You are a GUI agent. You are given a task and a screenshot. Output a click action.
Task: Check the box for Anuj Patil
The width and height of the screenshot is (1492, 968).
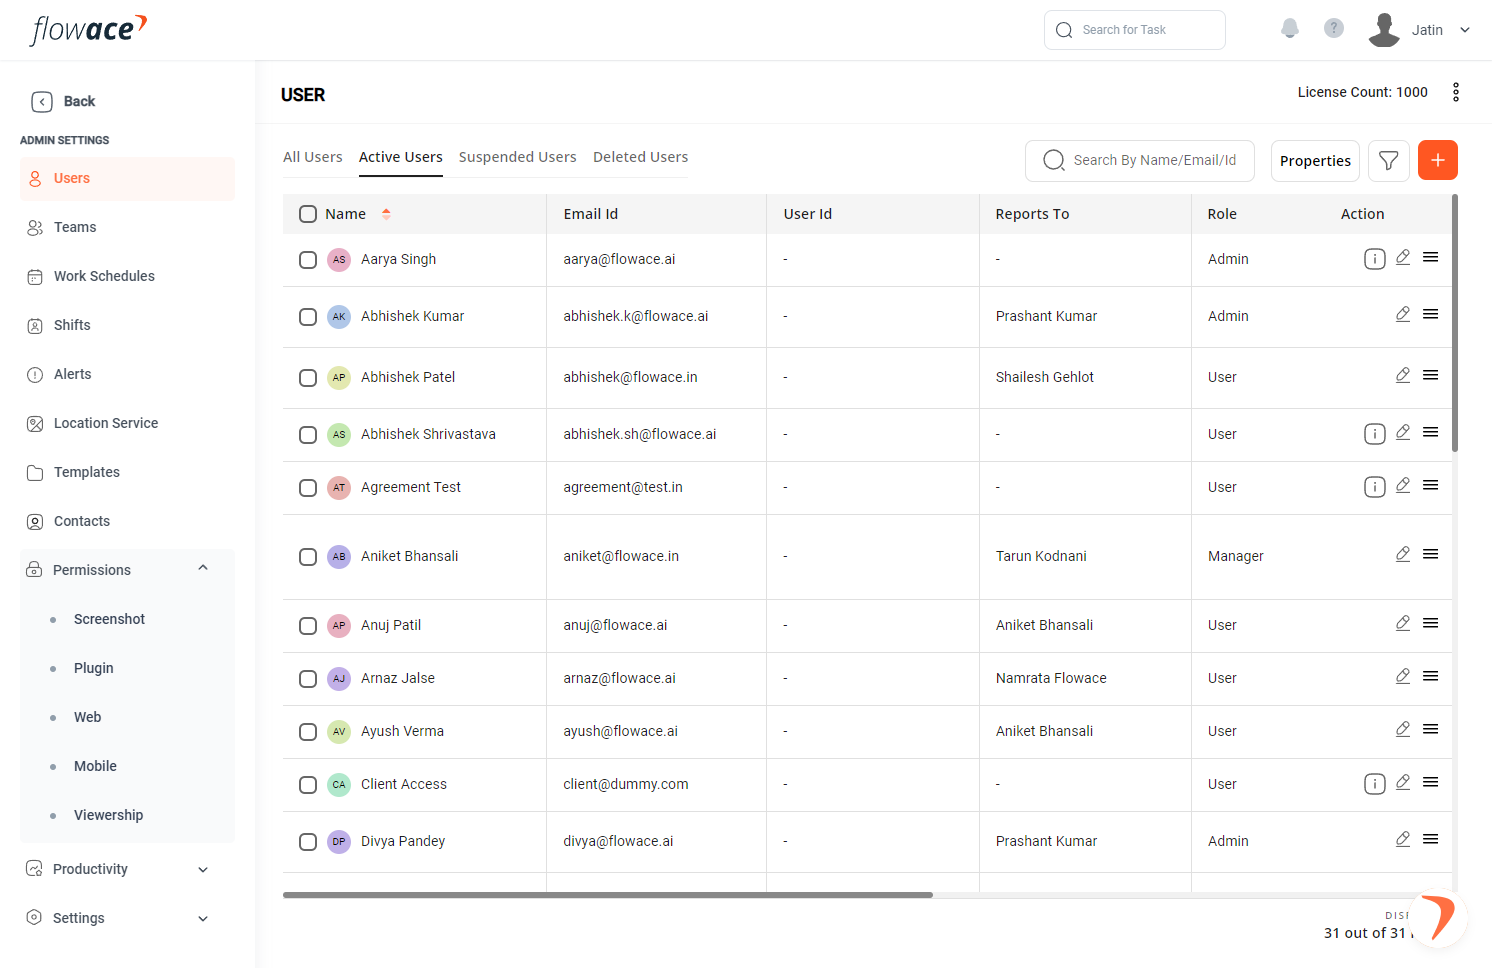pos(308,626)
